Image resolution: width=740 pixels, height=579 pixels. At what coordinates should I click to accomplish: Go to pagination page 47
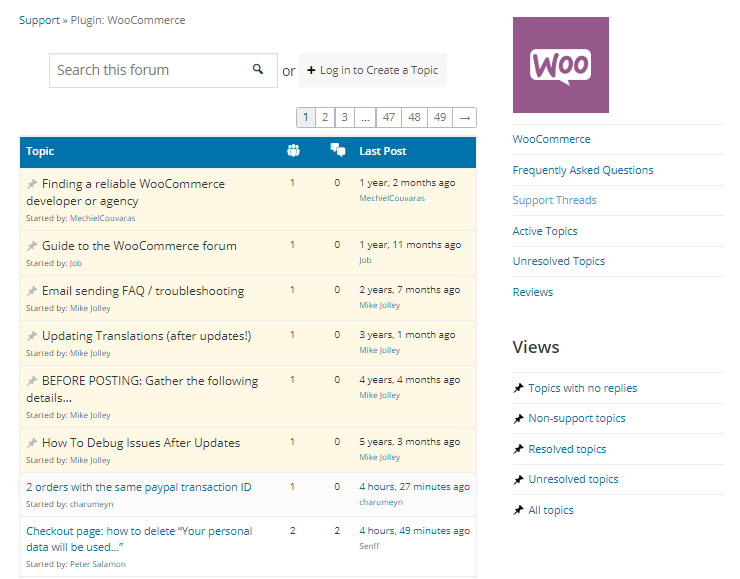pyautogui.click(x=389, y=117)
